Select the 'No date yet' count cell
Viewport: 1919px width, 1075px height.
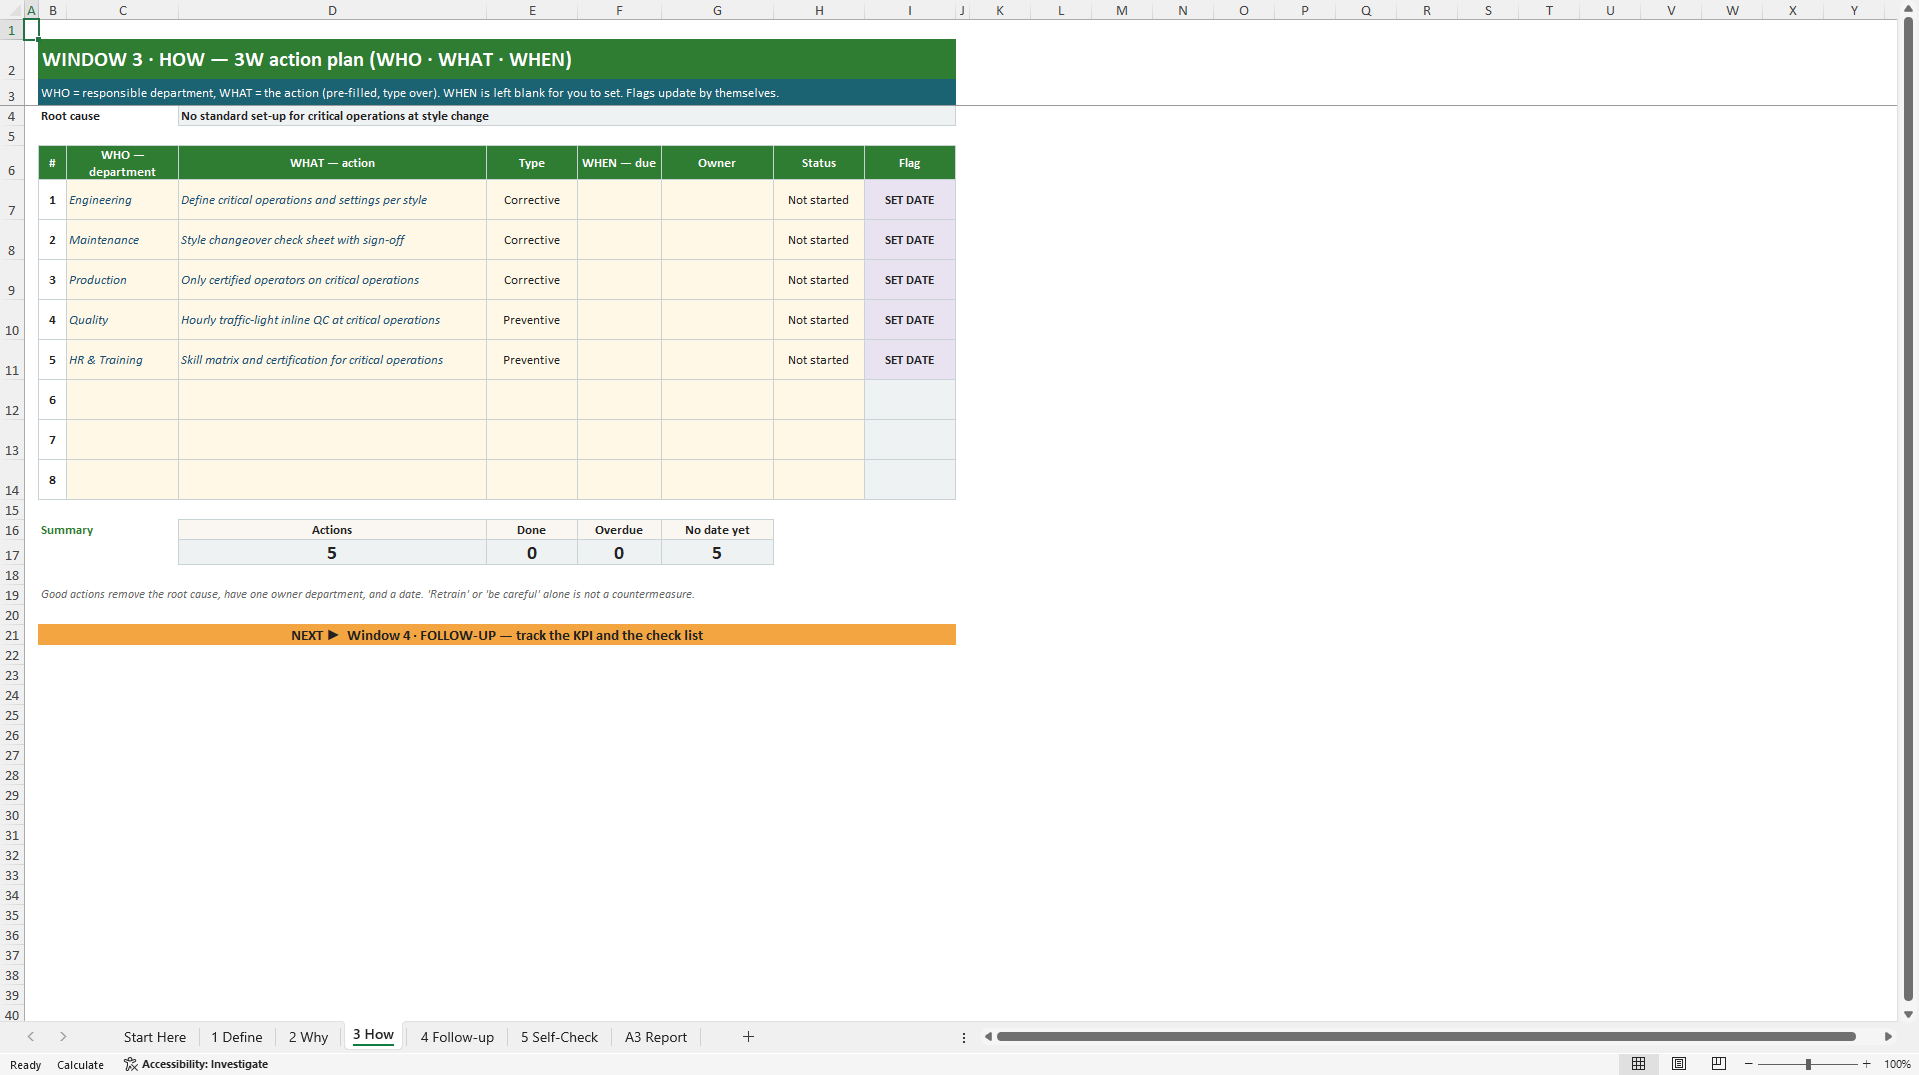pyautogui.click(x=717, y=553)
